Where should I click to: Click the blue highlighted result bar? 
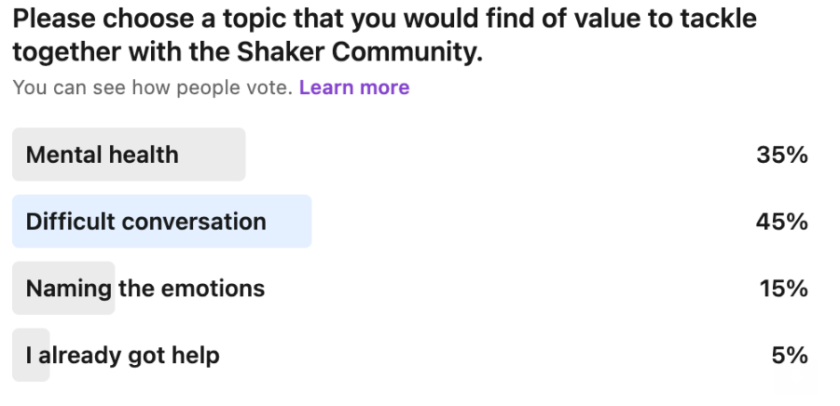tap(290, 222)
